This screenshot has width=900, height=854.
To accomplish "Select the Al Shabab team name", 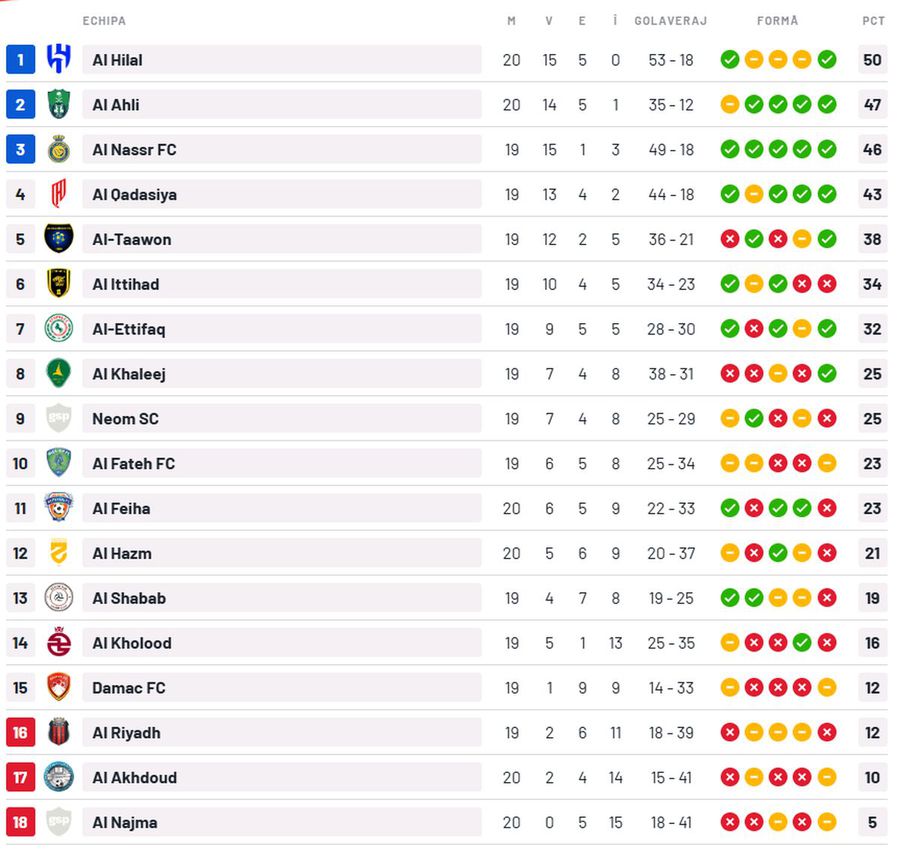I will 129,598.
